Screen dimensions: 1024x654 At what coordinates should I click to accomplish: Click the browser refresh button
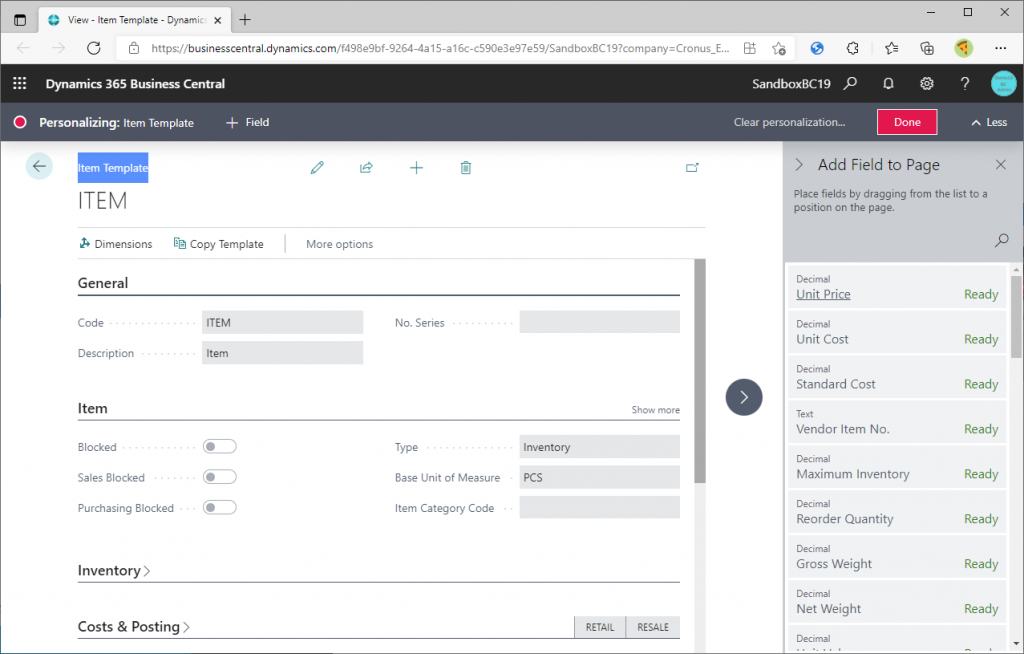coord(94,48)
